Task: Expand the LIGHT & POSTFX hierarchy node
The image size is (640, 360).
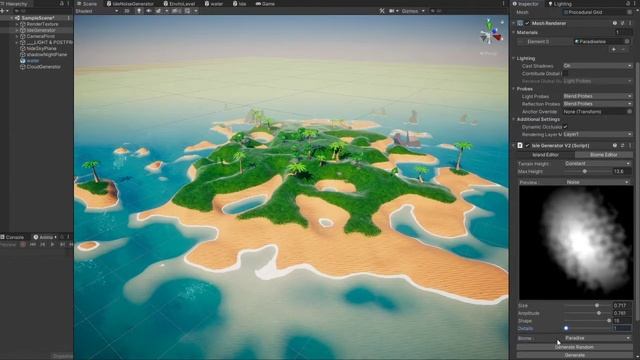Action: 17,42
